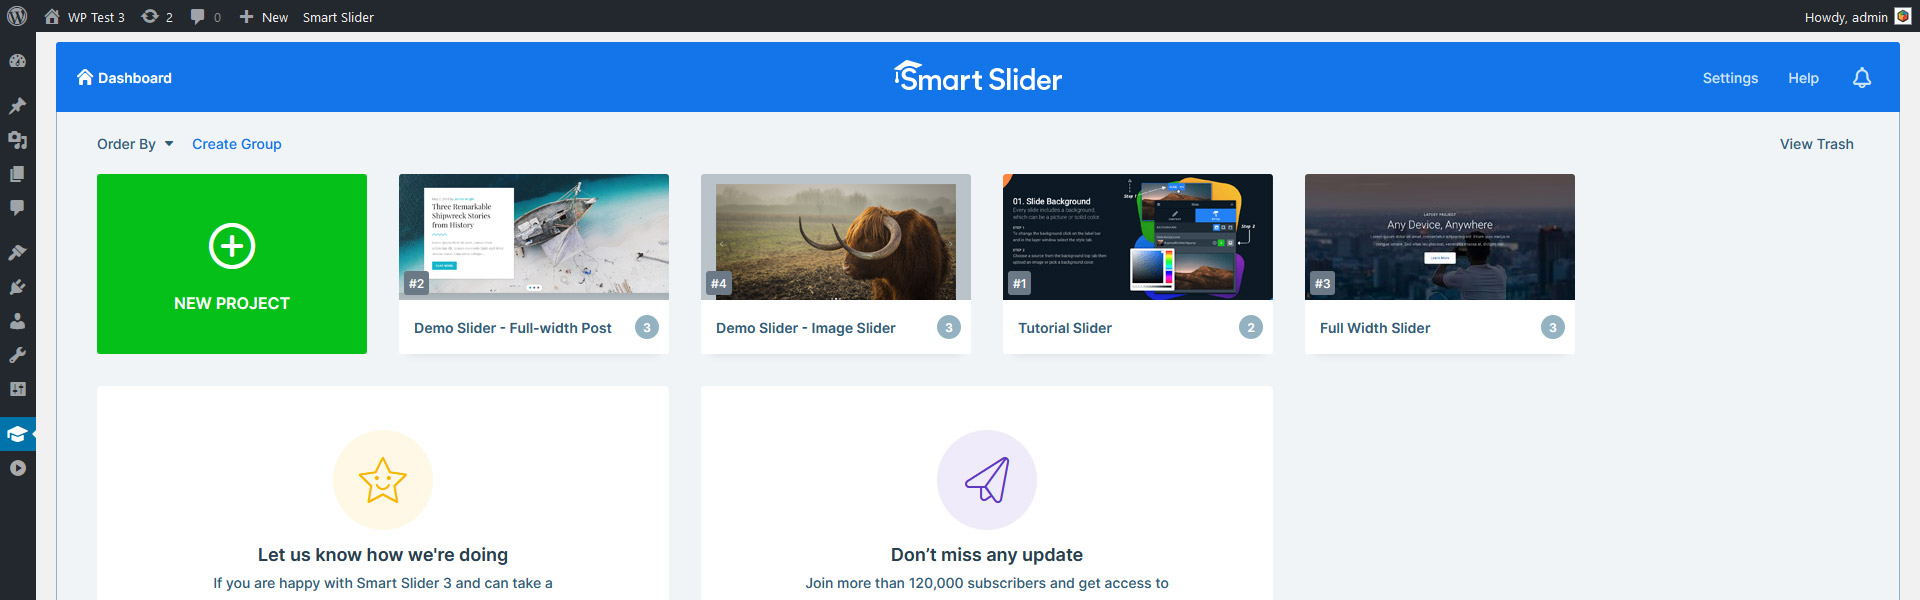Screen dimensions: 1920x600
Task: Click slide count badge on Image Slider
Action: coord(949,327)
